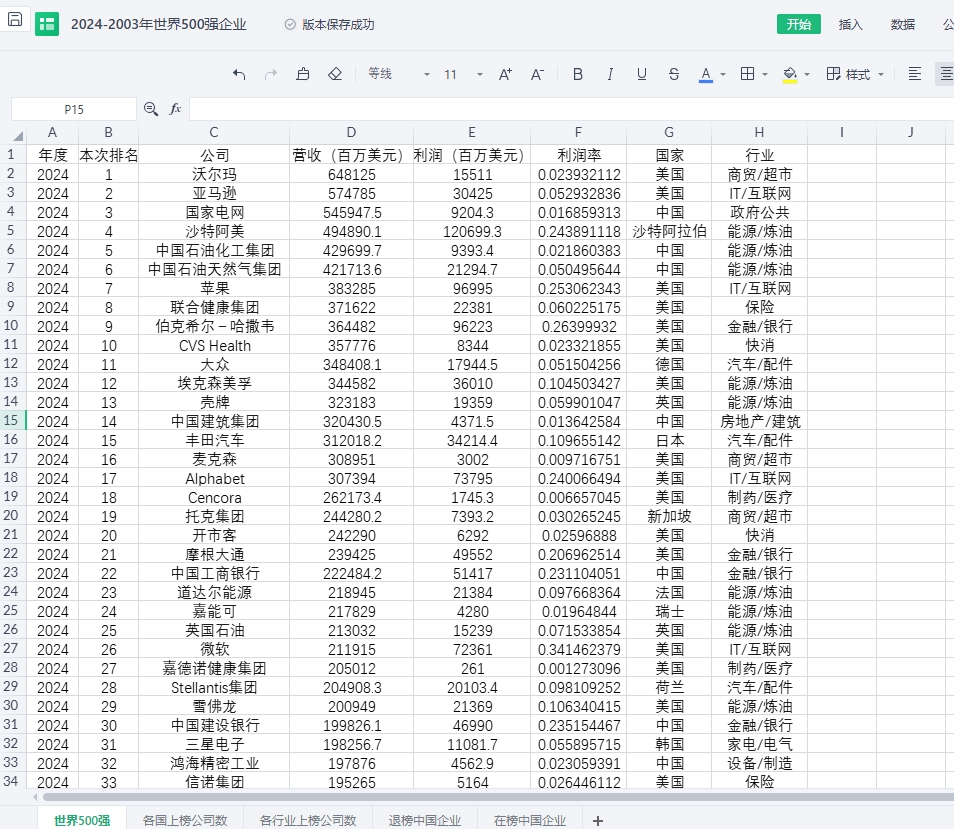Click the cell with value 0.341462379
The image size is (954, 829).
[x=579, y=650]
